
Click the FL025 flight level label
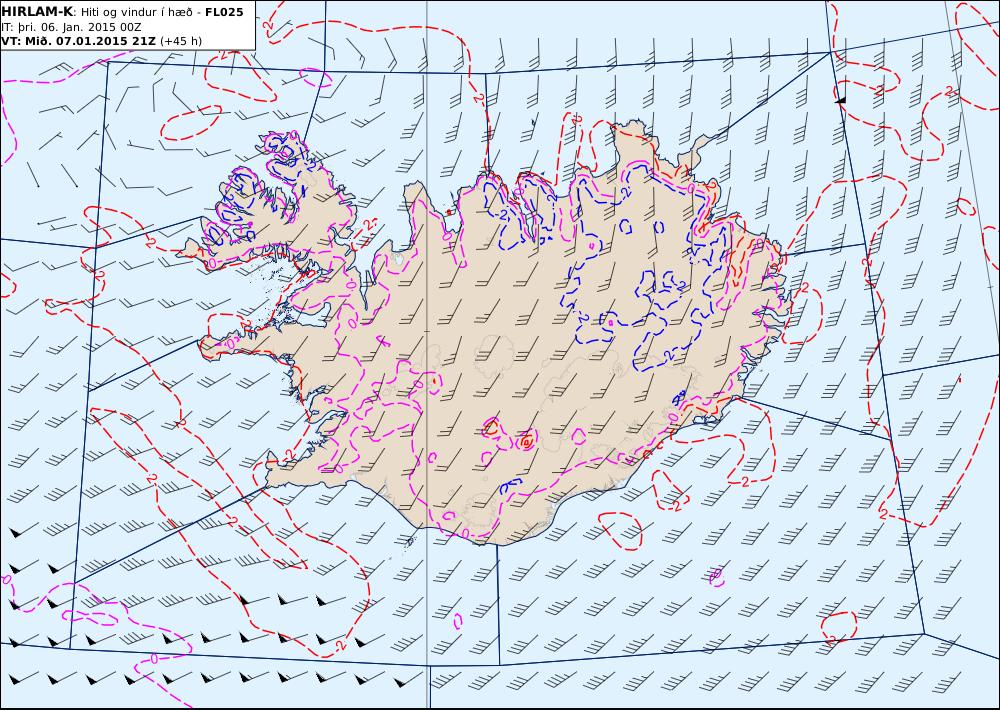224,12
